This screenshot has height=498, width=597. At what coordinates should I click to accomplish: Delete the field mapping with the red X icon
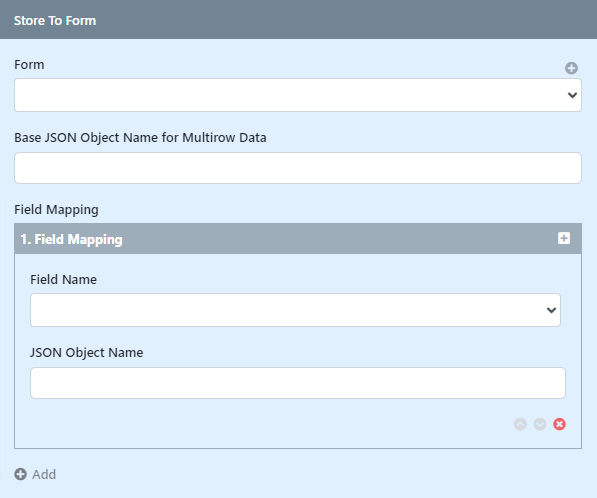559,424
